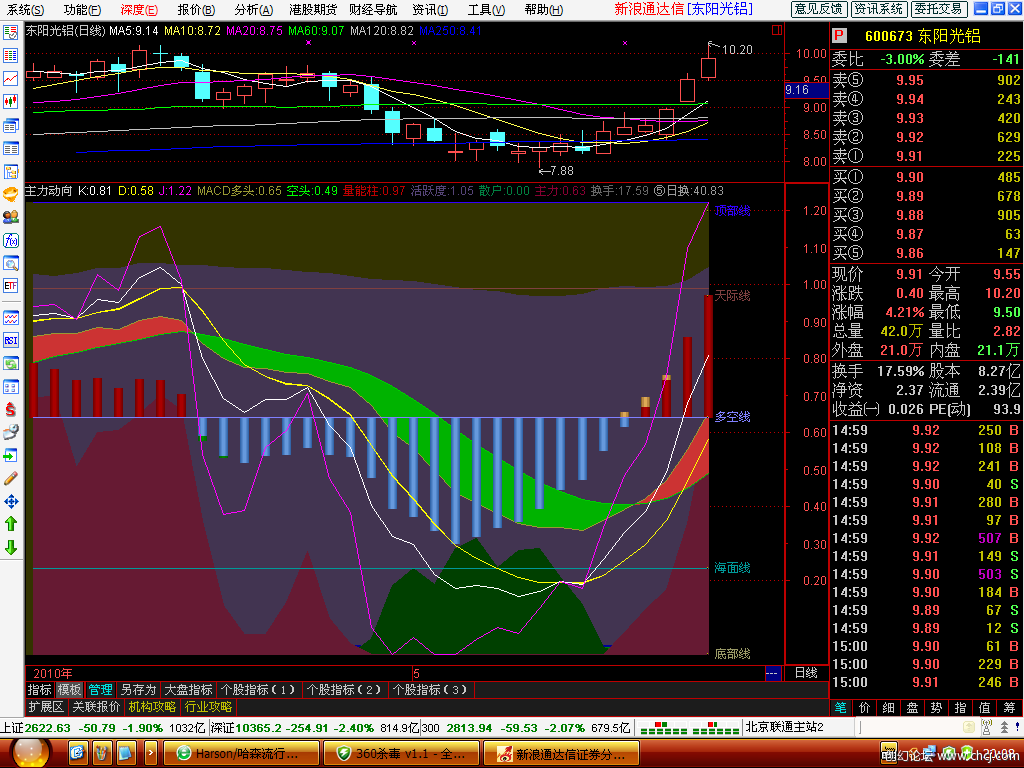The width and height of the screenshot is (1024, 768).
Task: Switch to the 笔 tick tab
Action: coord(840,707)
